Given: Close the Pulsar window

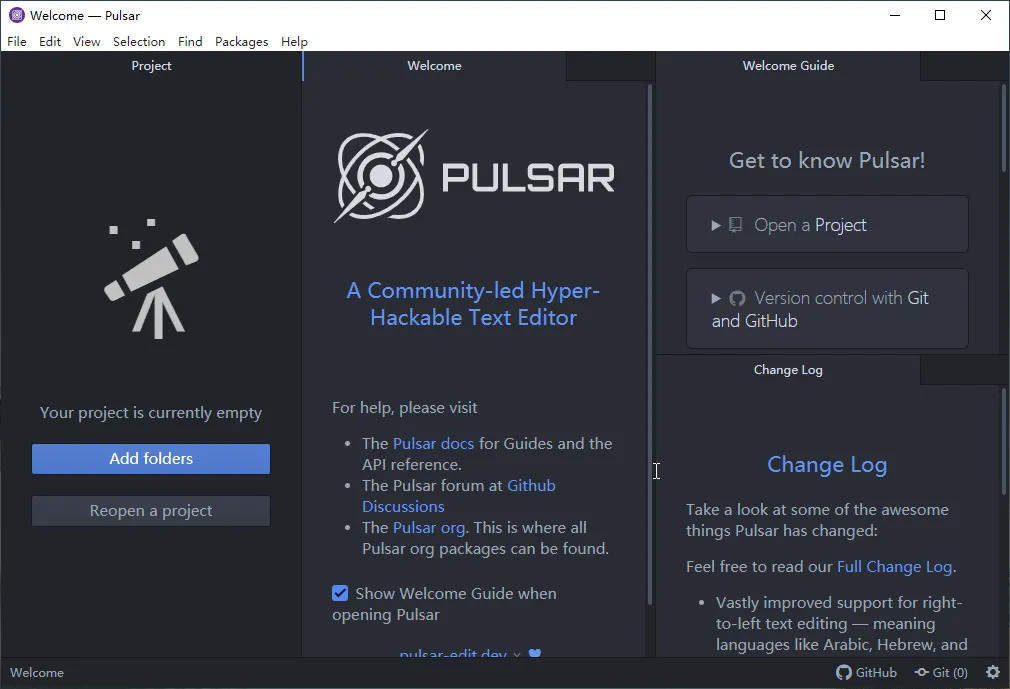Looking at the screenshot, I should pos(986,15).
